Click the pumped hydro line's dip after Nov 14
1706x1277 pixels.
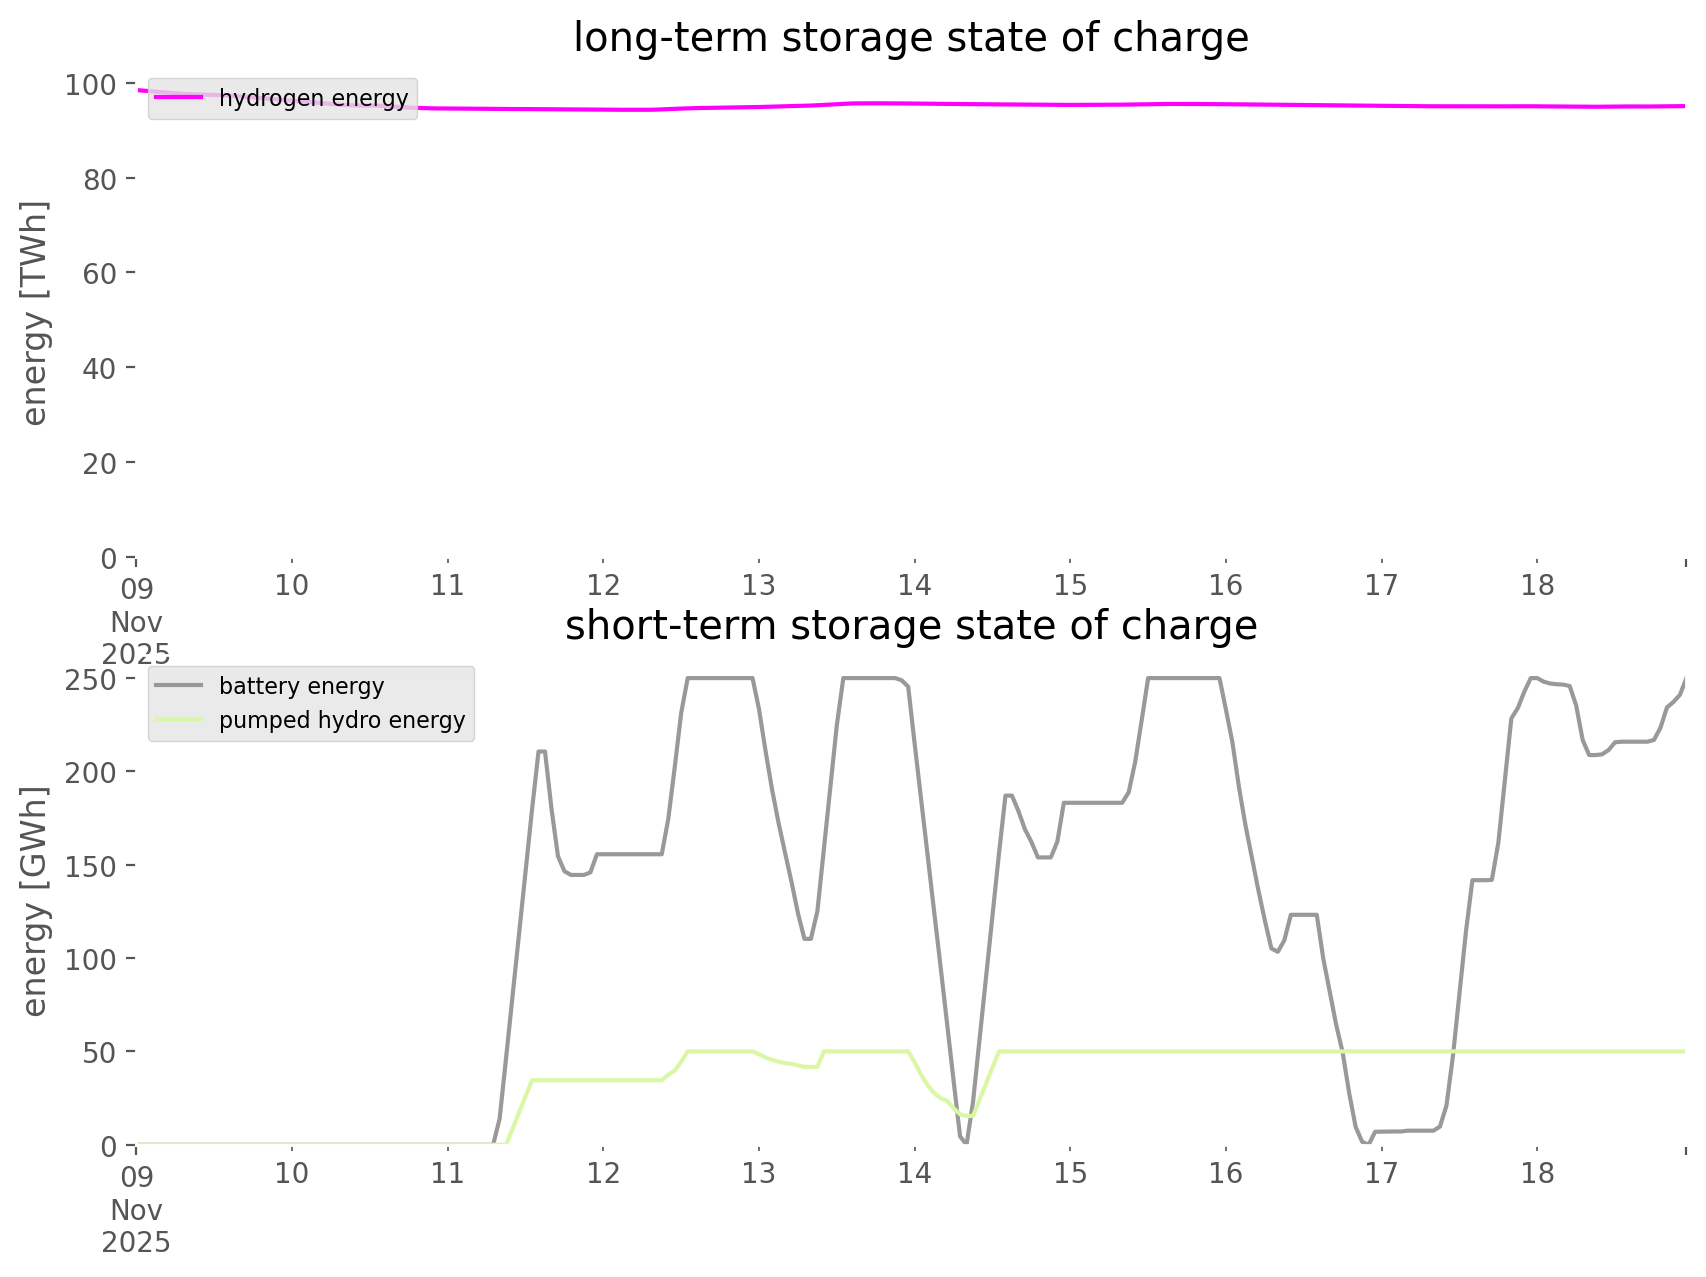coord(968,1115)
